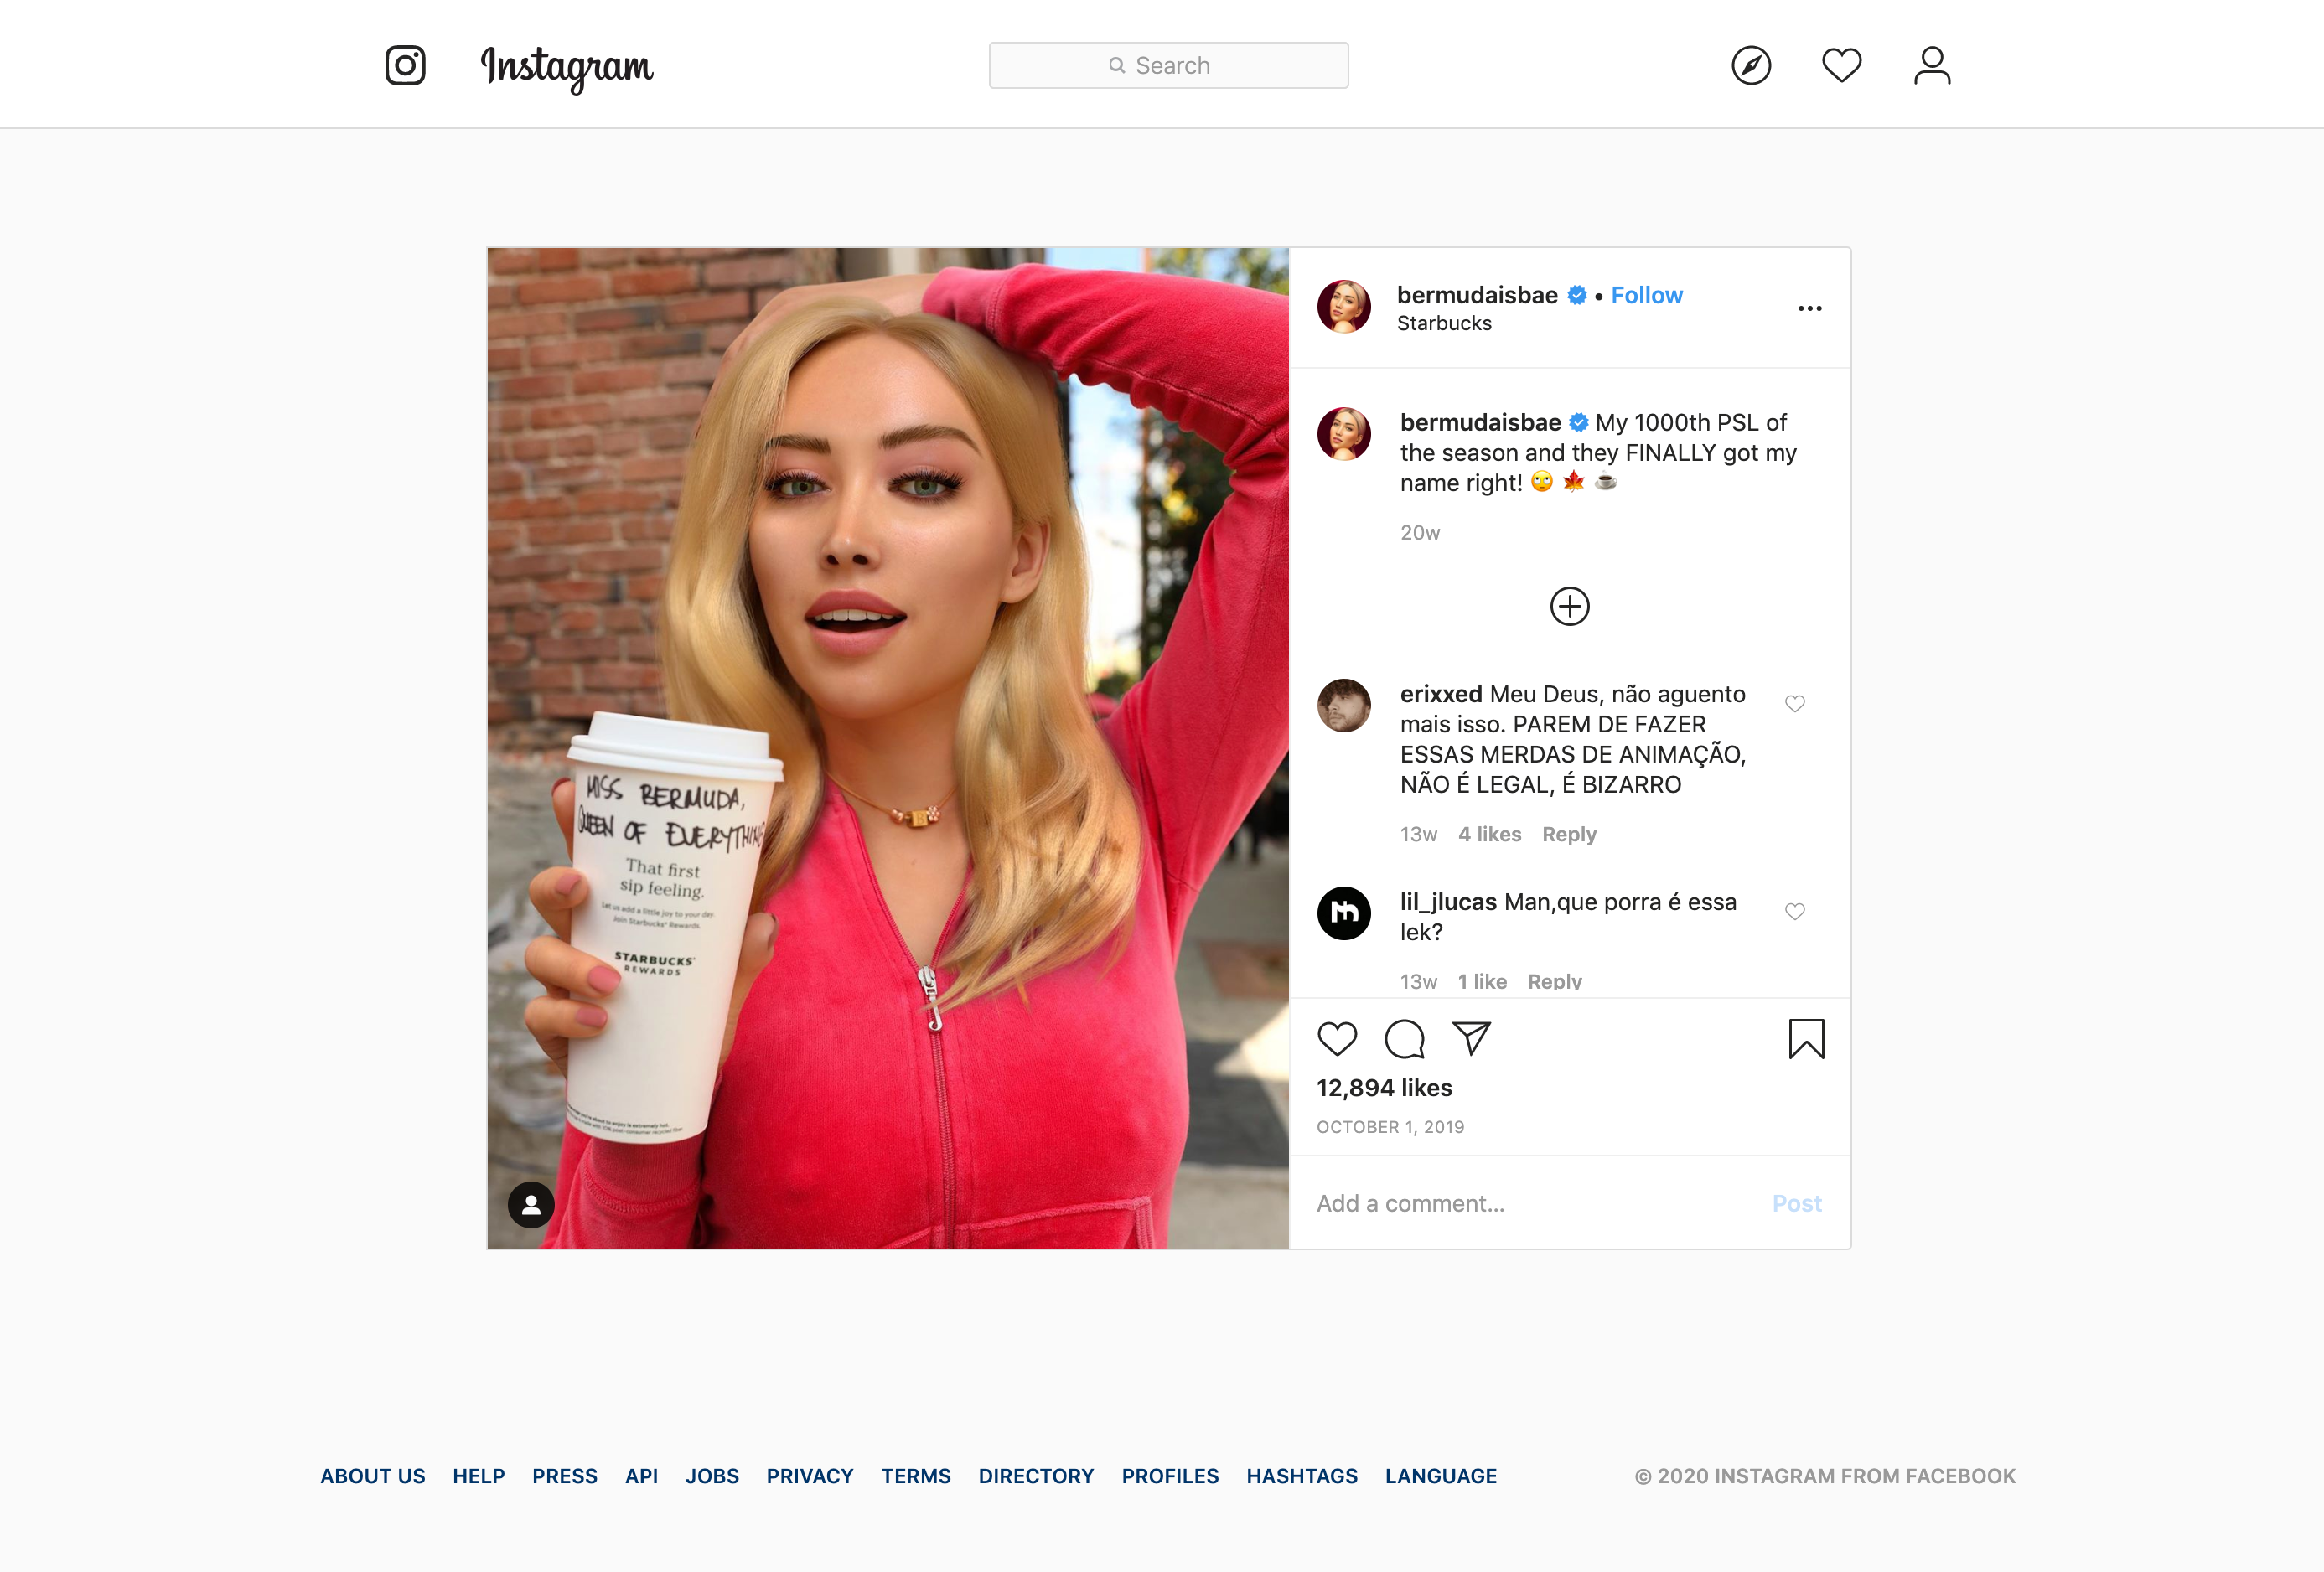Open the PRESS footer link

564,1476
